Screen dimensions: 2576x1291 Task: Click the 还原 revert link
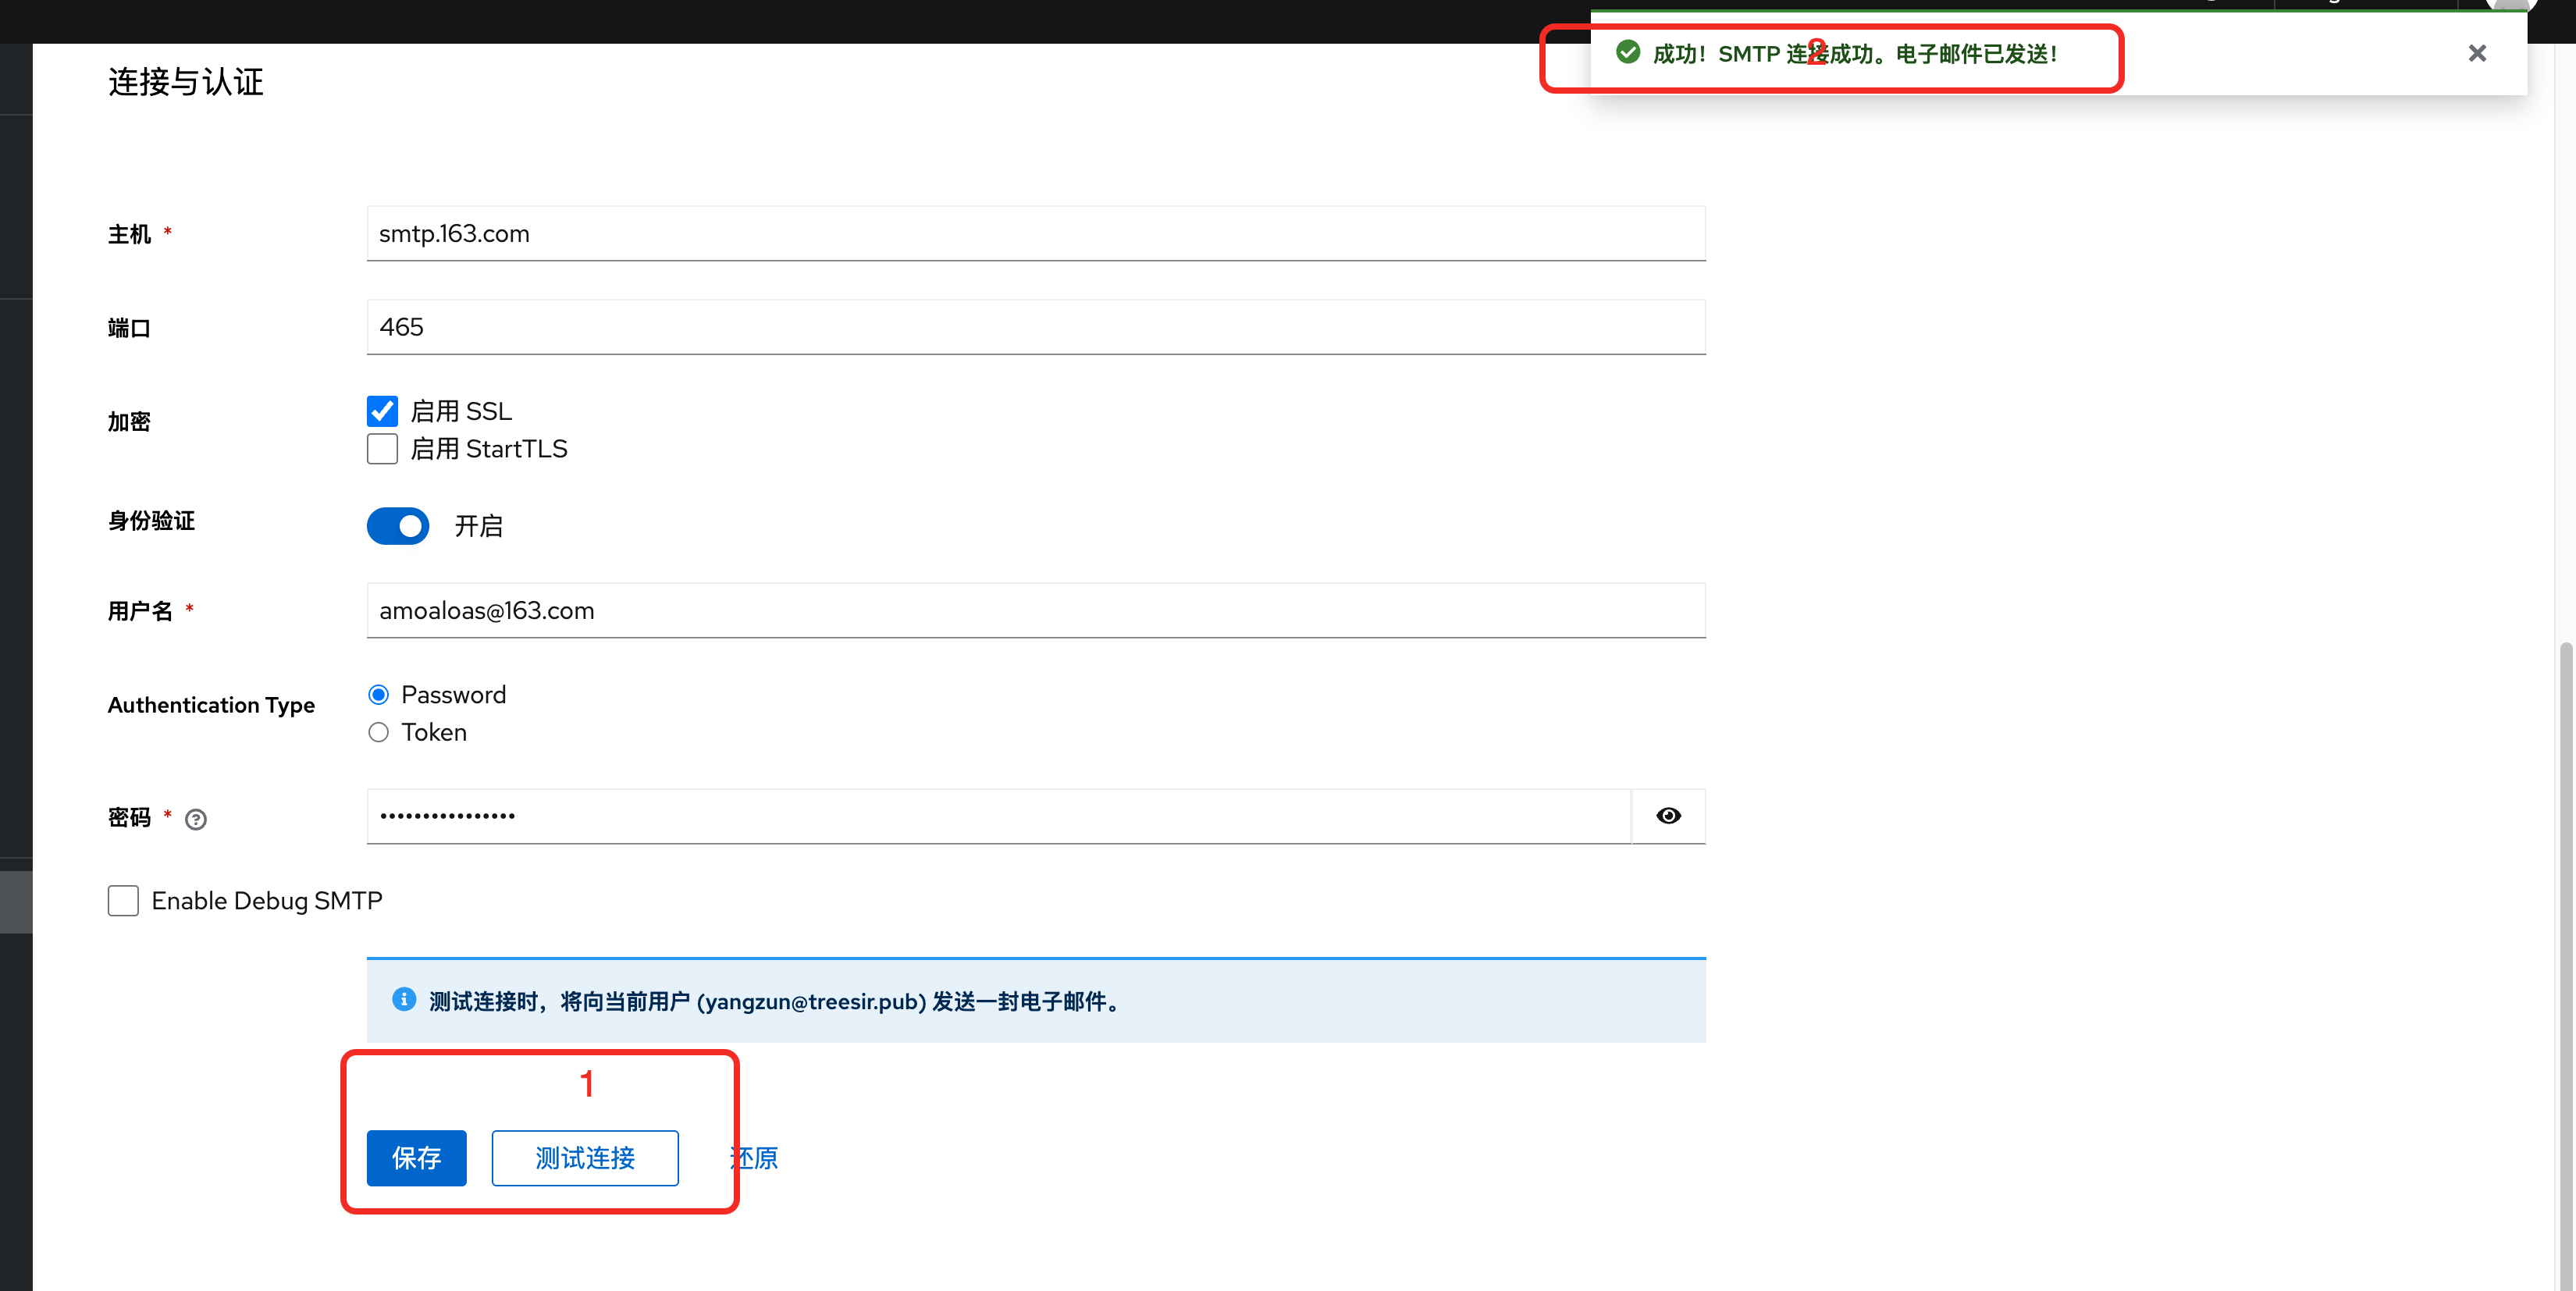click(754, 1158)
